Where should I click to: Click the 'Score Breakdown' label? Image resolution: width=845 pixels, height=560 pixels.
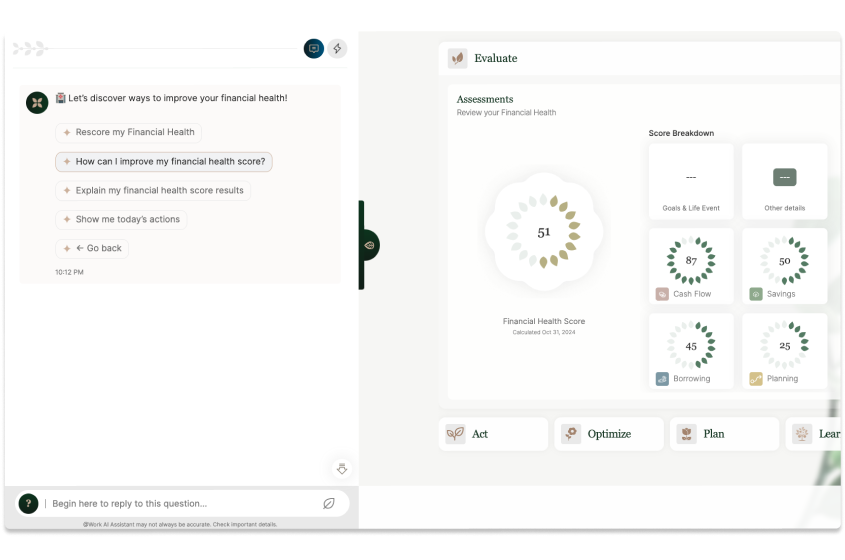click(681, 133)
